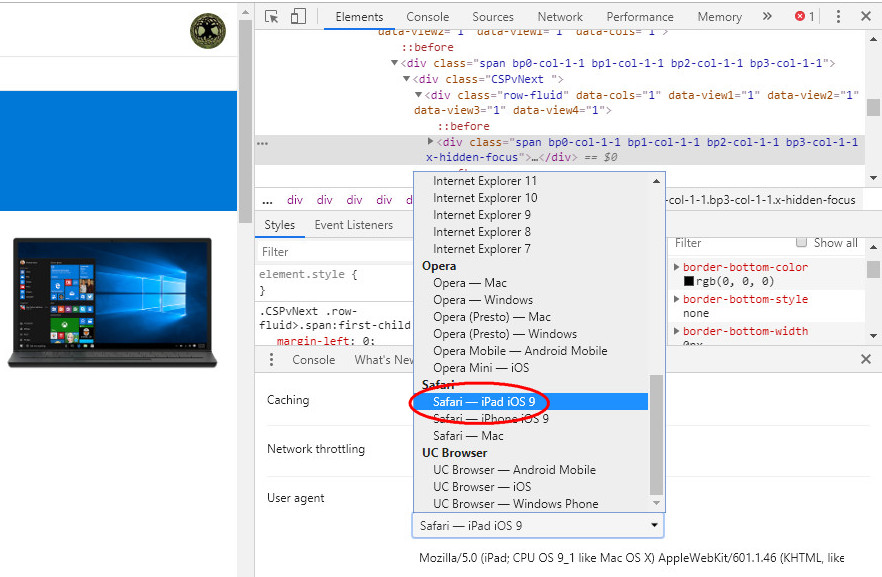Screen dimensions: 882x577
Task: Select the Event Listeners sub-tab
Action: 353,225
